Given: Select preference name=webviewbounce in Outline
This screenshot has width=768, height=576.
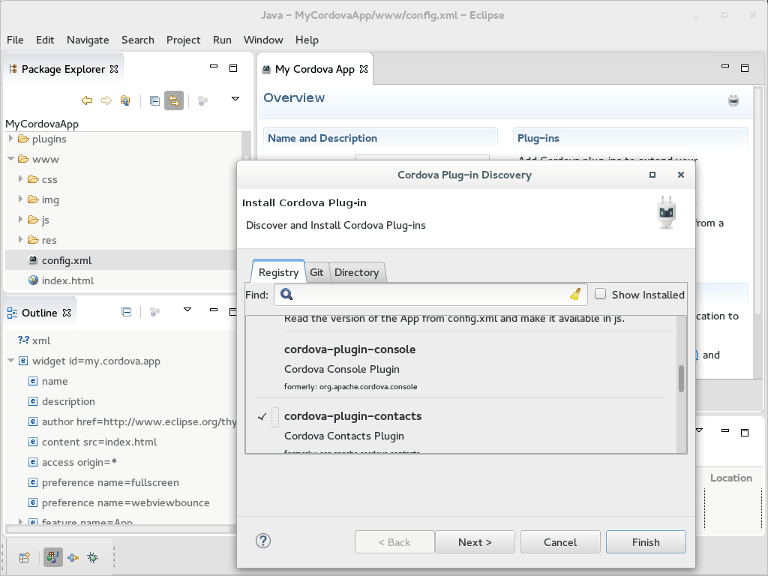Looking at the screenshot, I should (125, 503).
